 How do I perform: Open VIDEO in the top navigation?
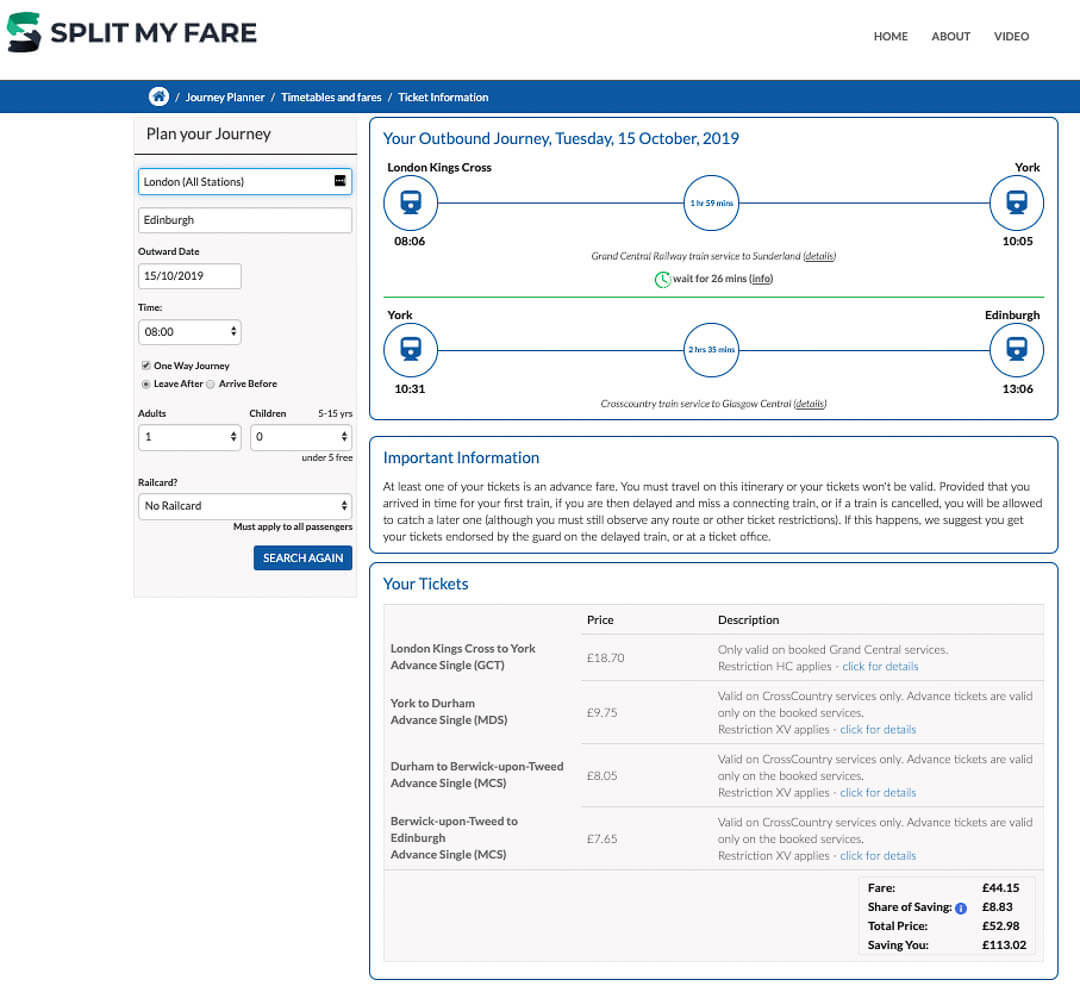click(x=1011, y=36)
